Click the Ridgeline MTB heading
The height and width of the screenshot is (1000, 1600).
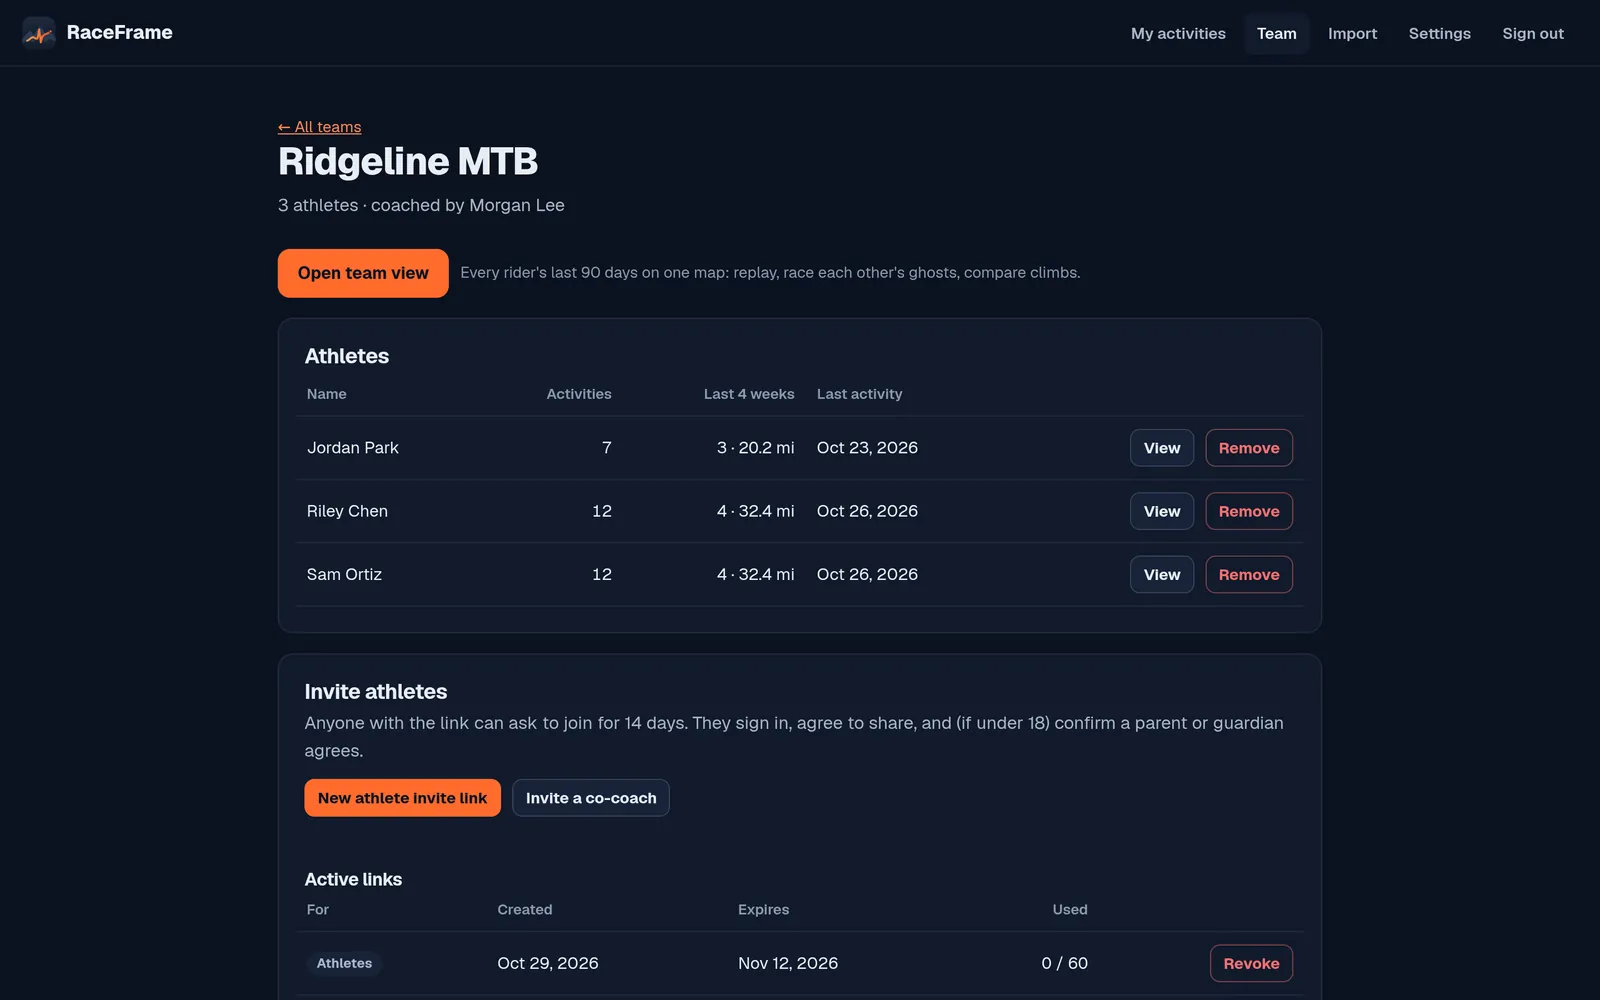pos(408,162)
